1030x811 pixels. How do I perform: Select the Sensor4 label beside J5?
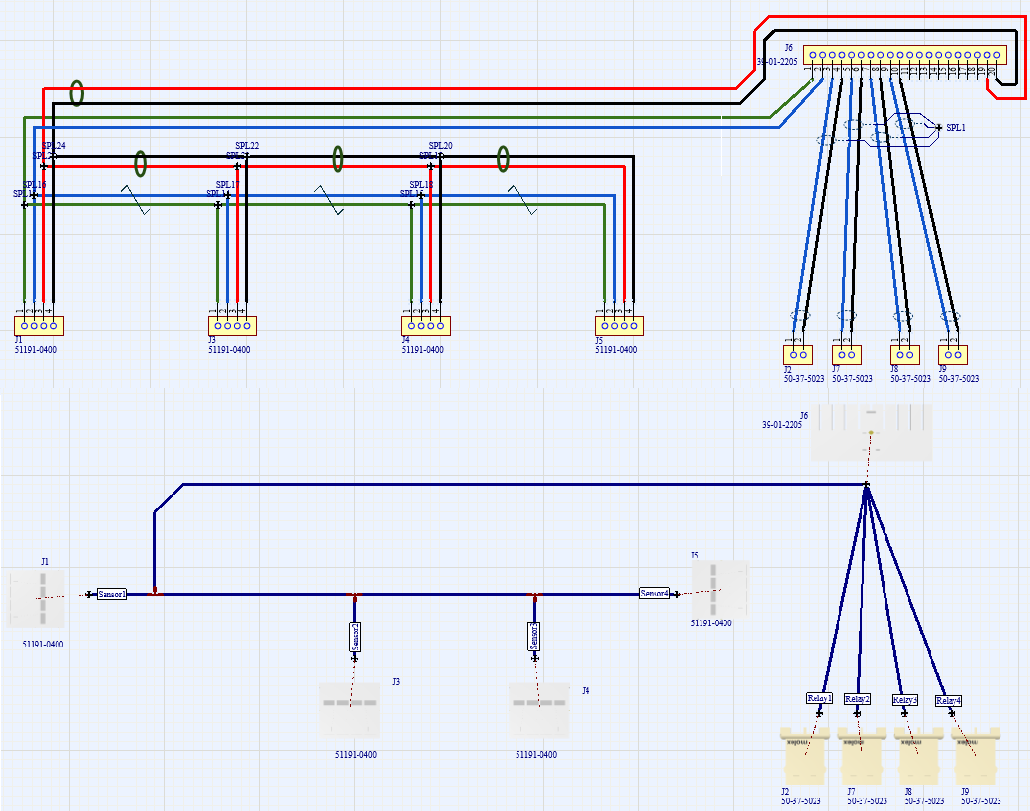pos(655,593)
